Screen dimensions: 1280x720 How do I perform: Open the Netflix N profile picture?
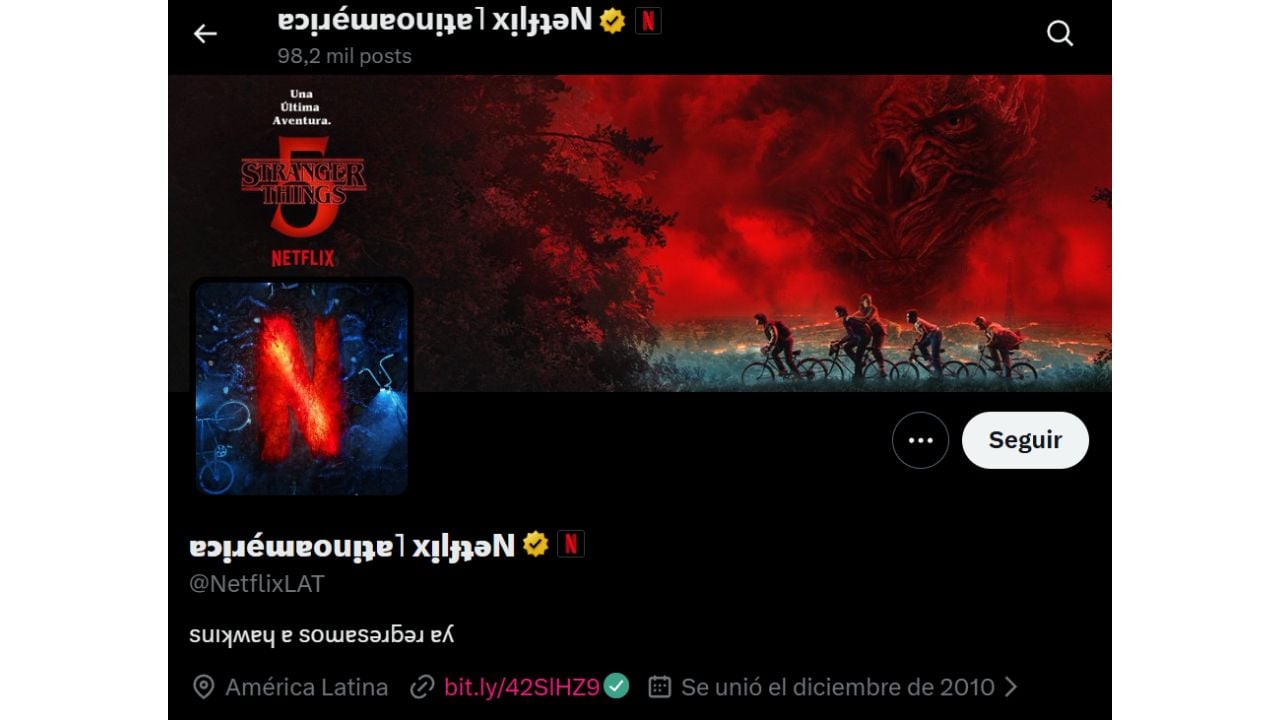coord(301,388)
